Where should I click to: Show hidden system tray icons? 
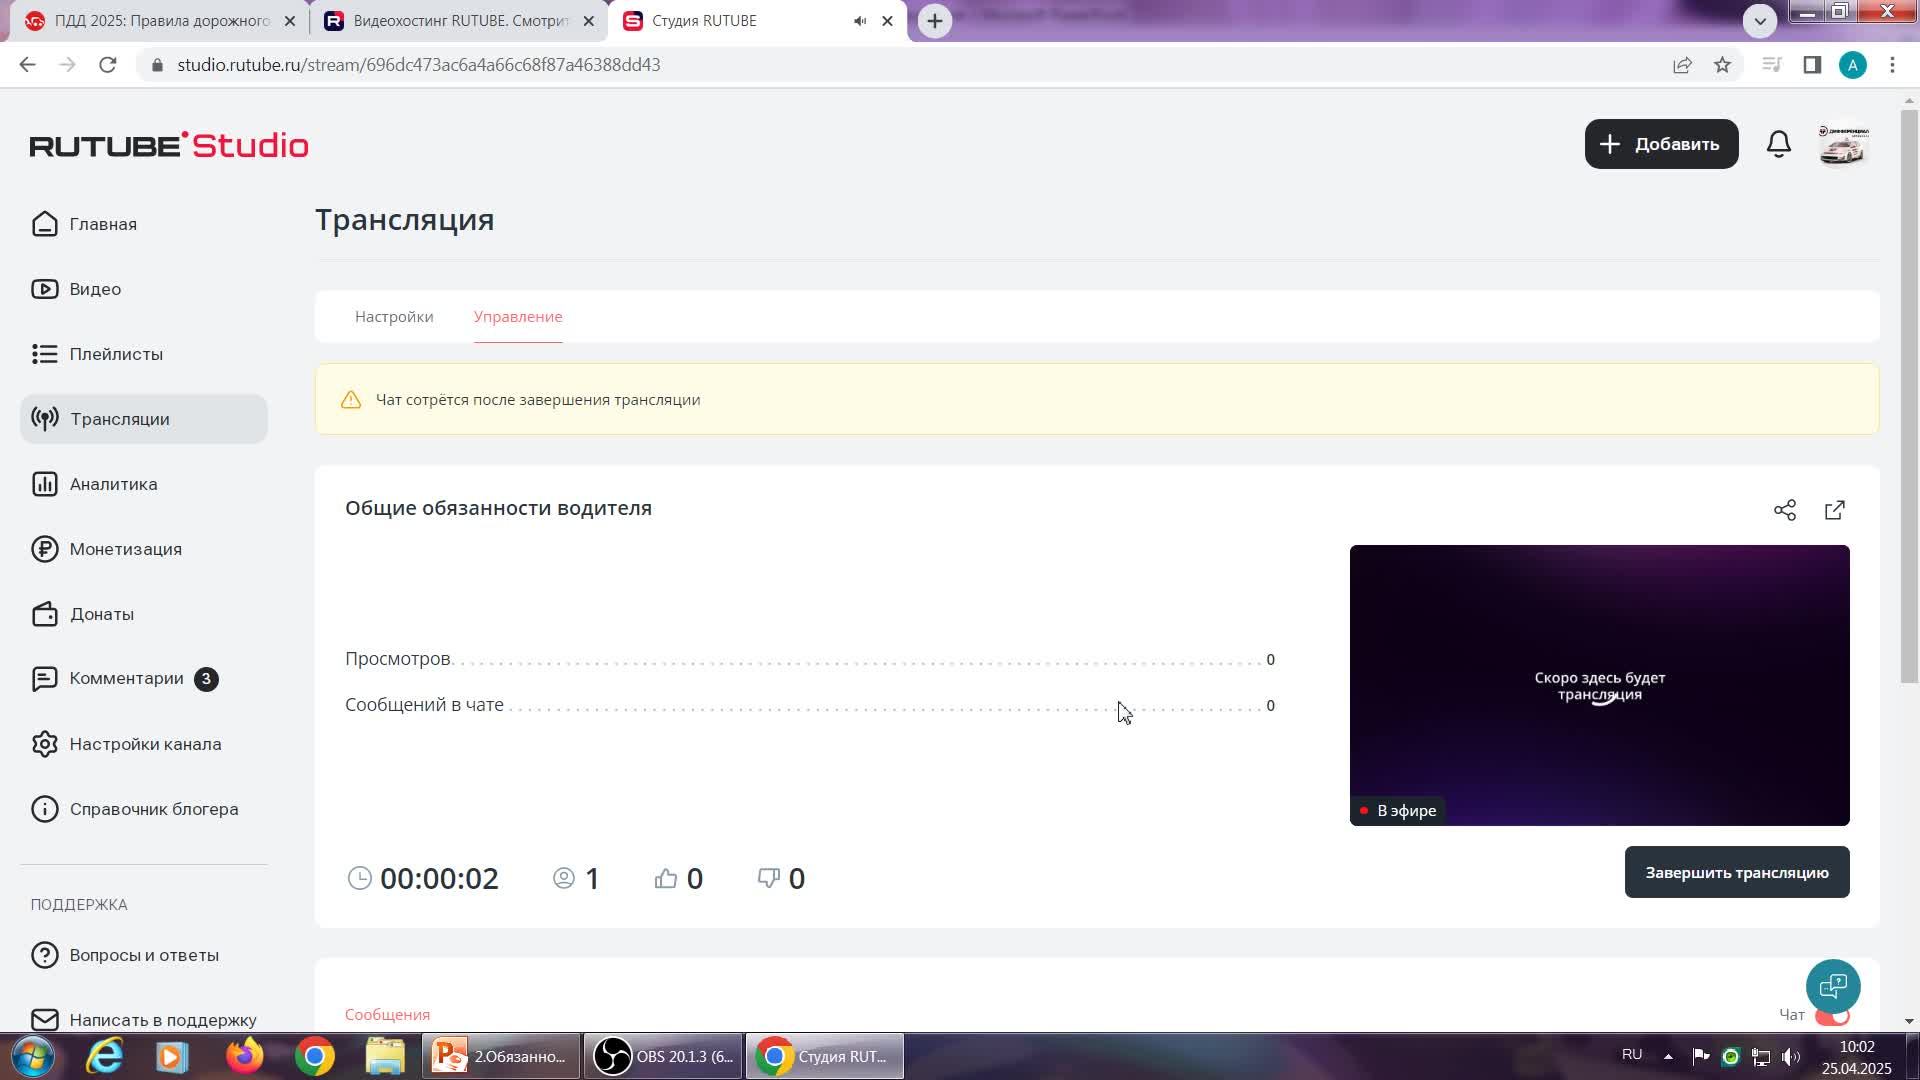[1668, 1056]
